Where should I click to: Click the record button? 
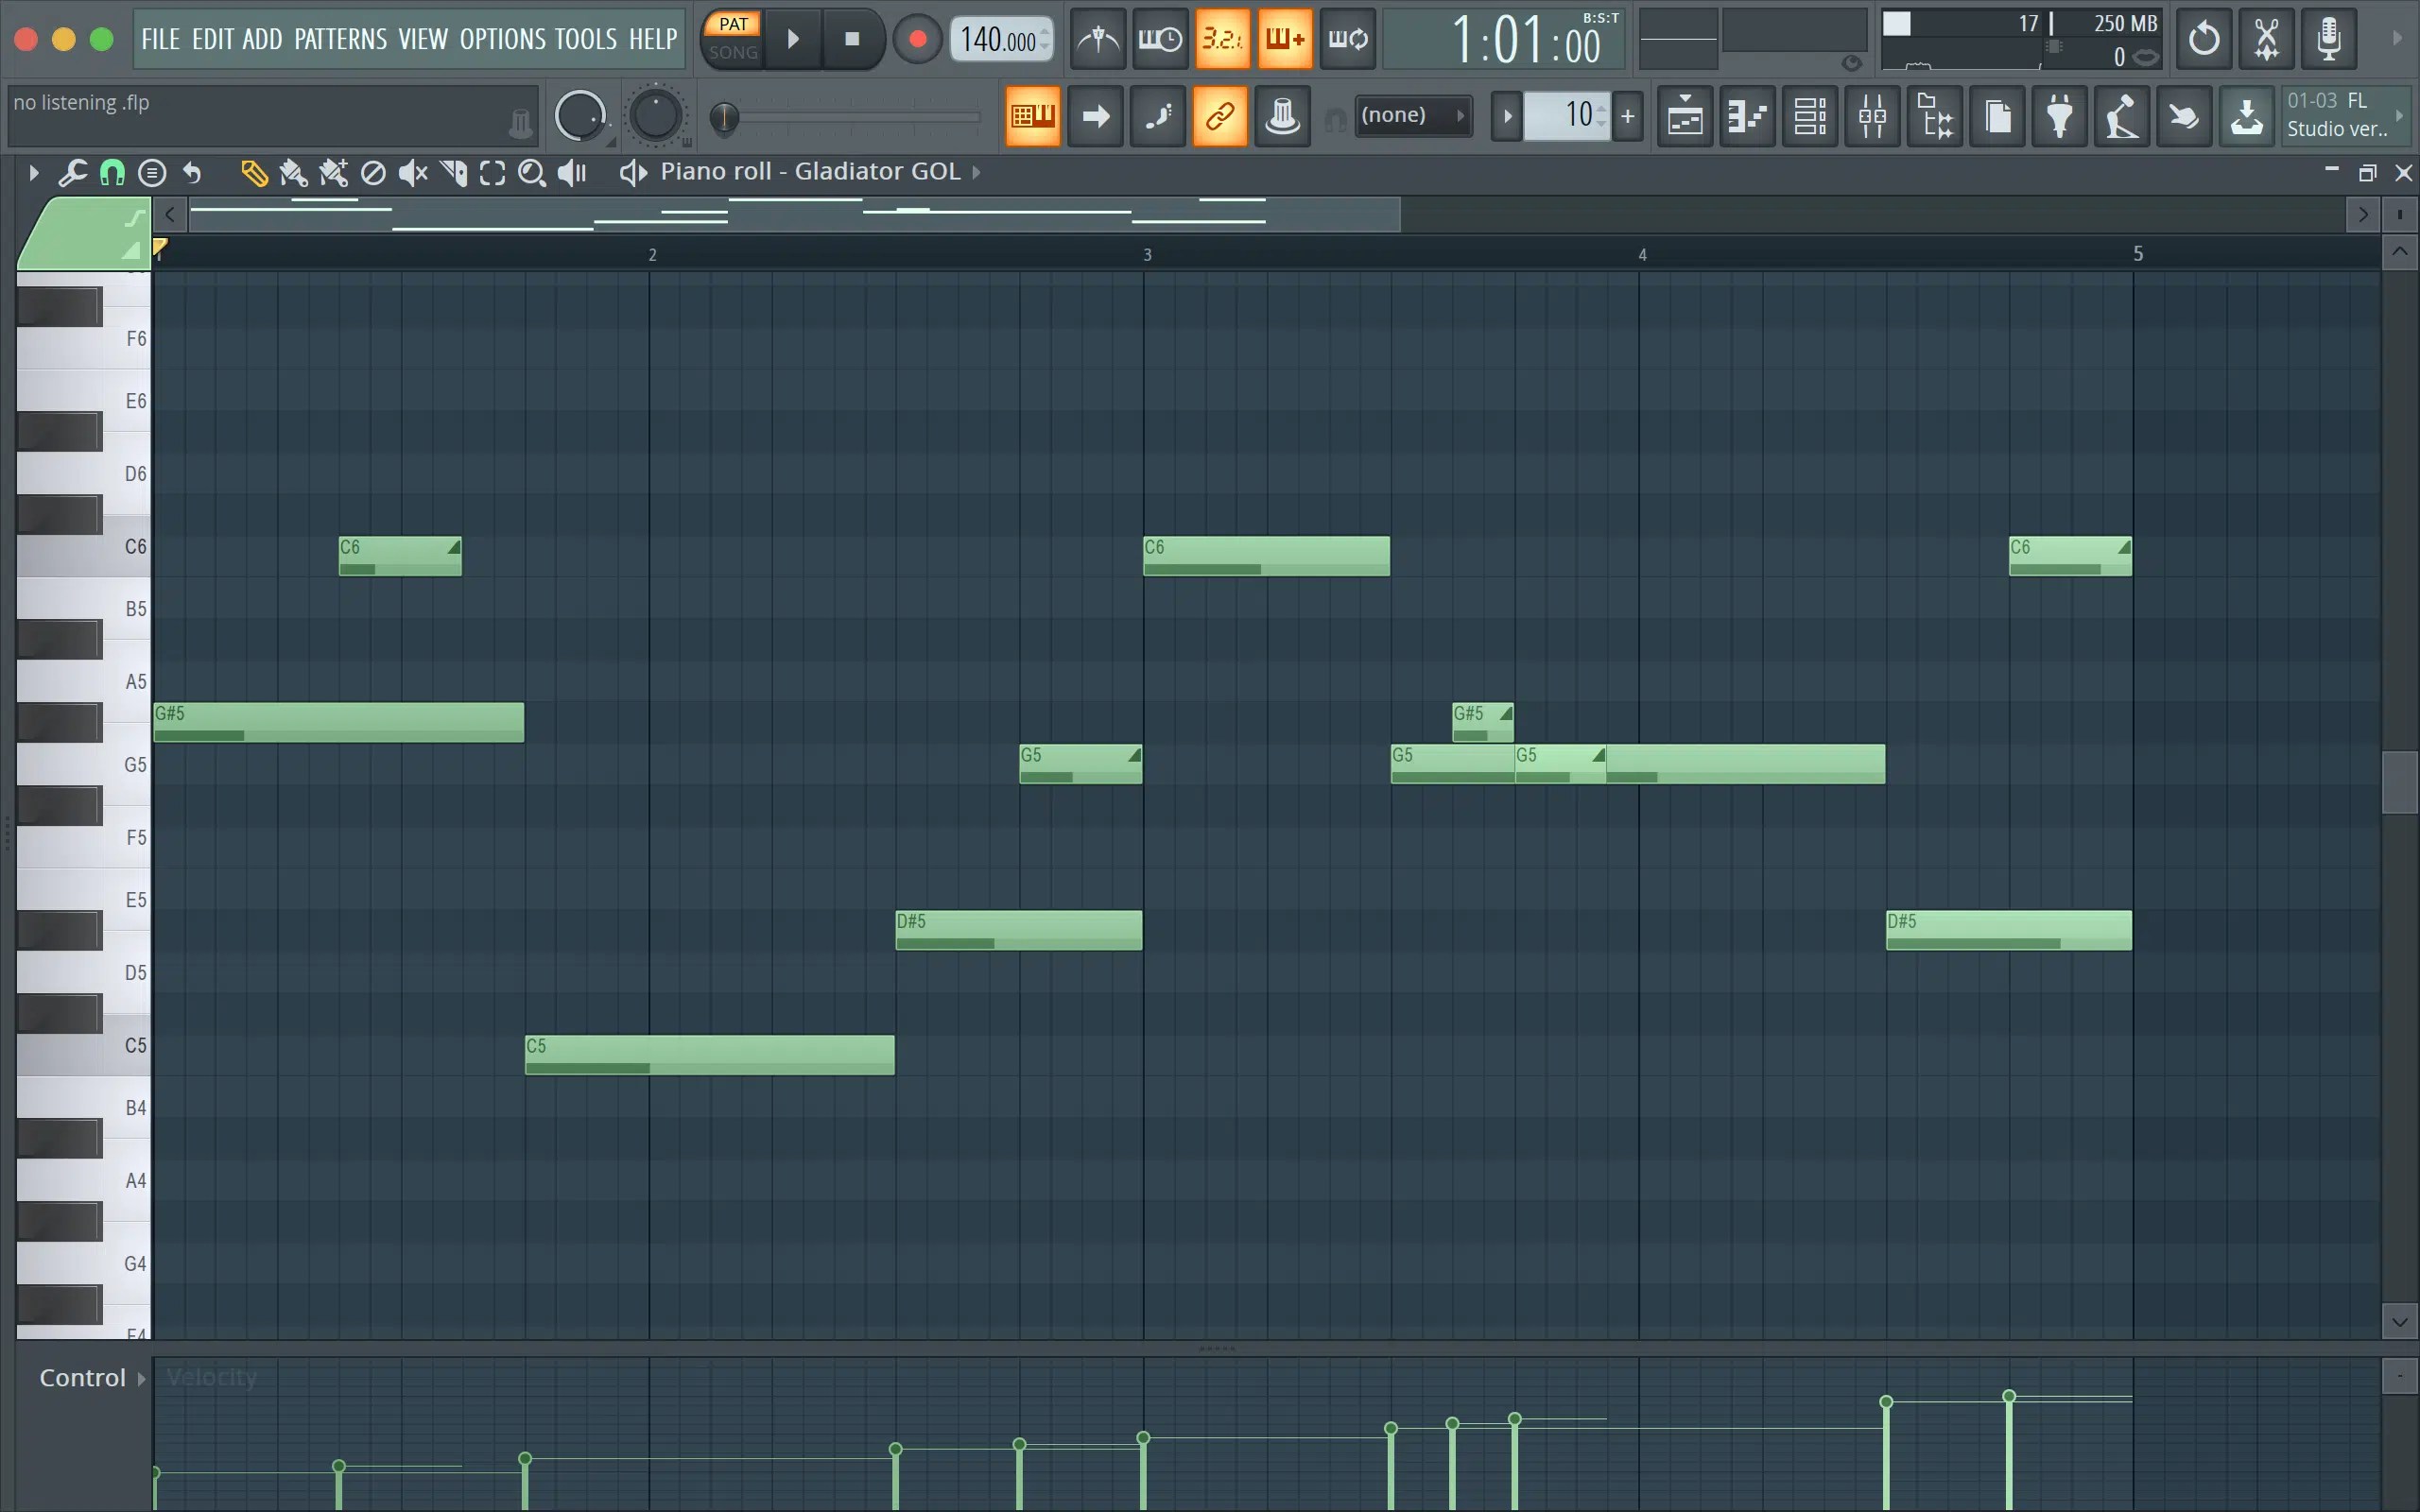(917, 39)
